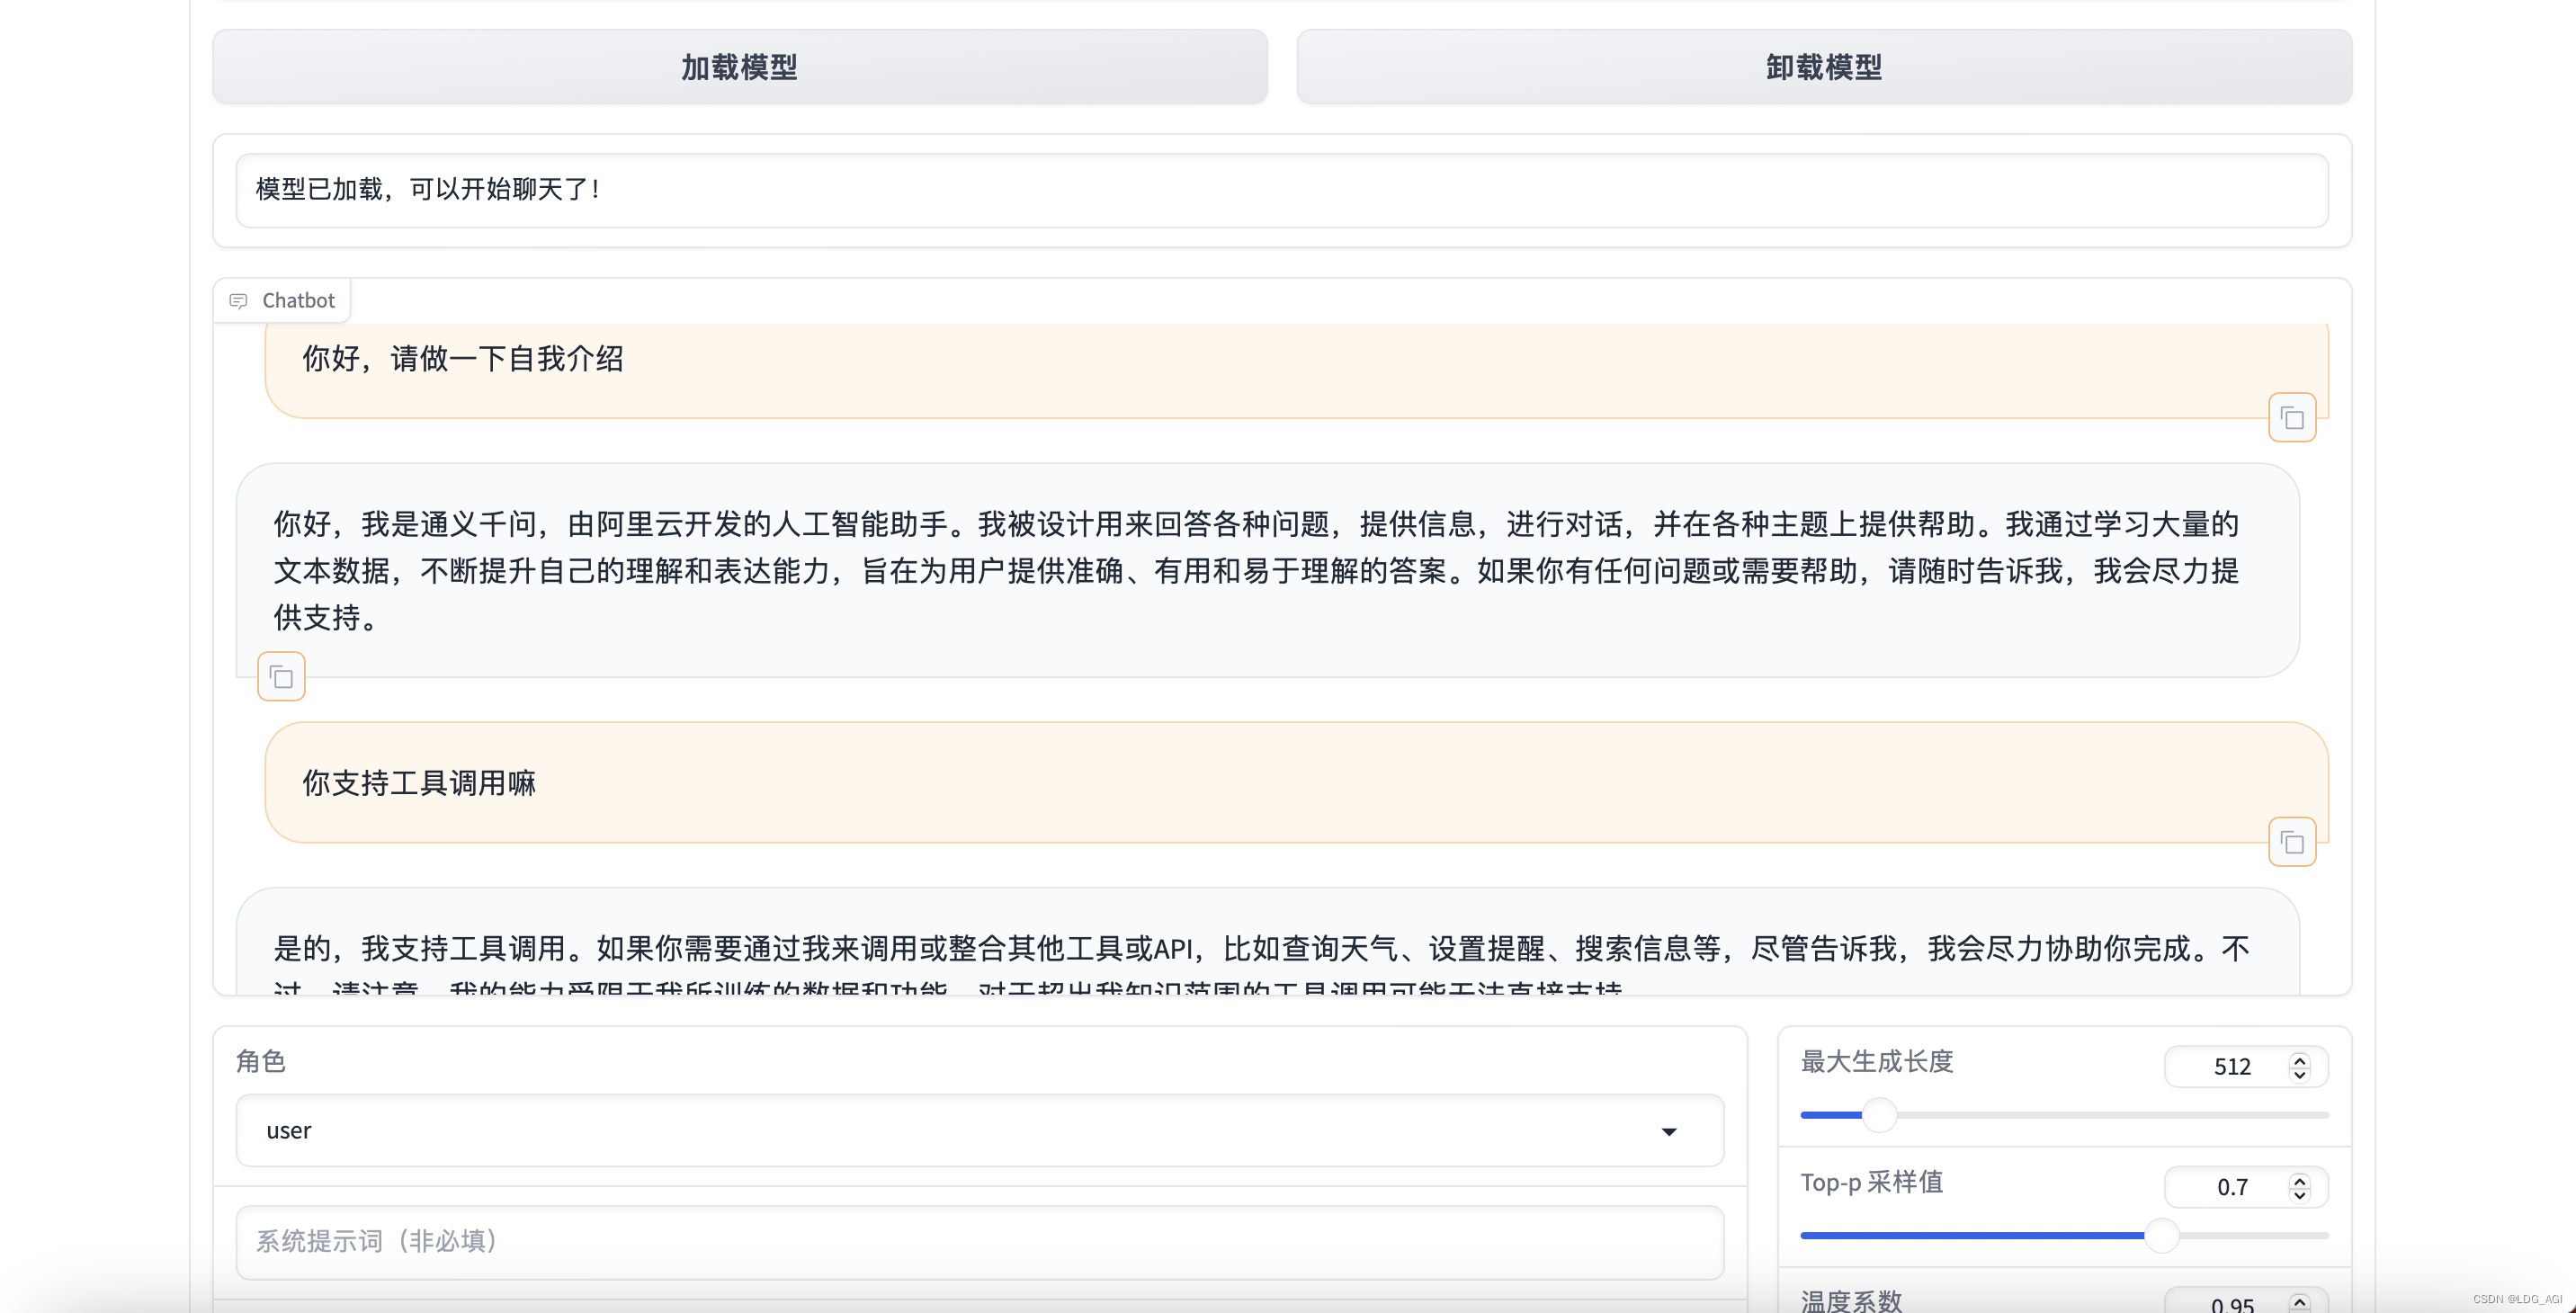Copy the Tongyi Qianwen introduction reply

[281, 677]
